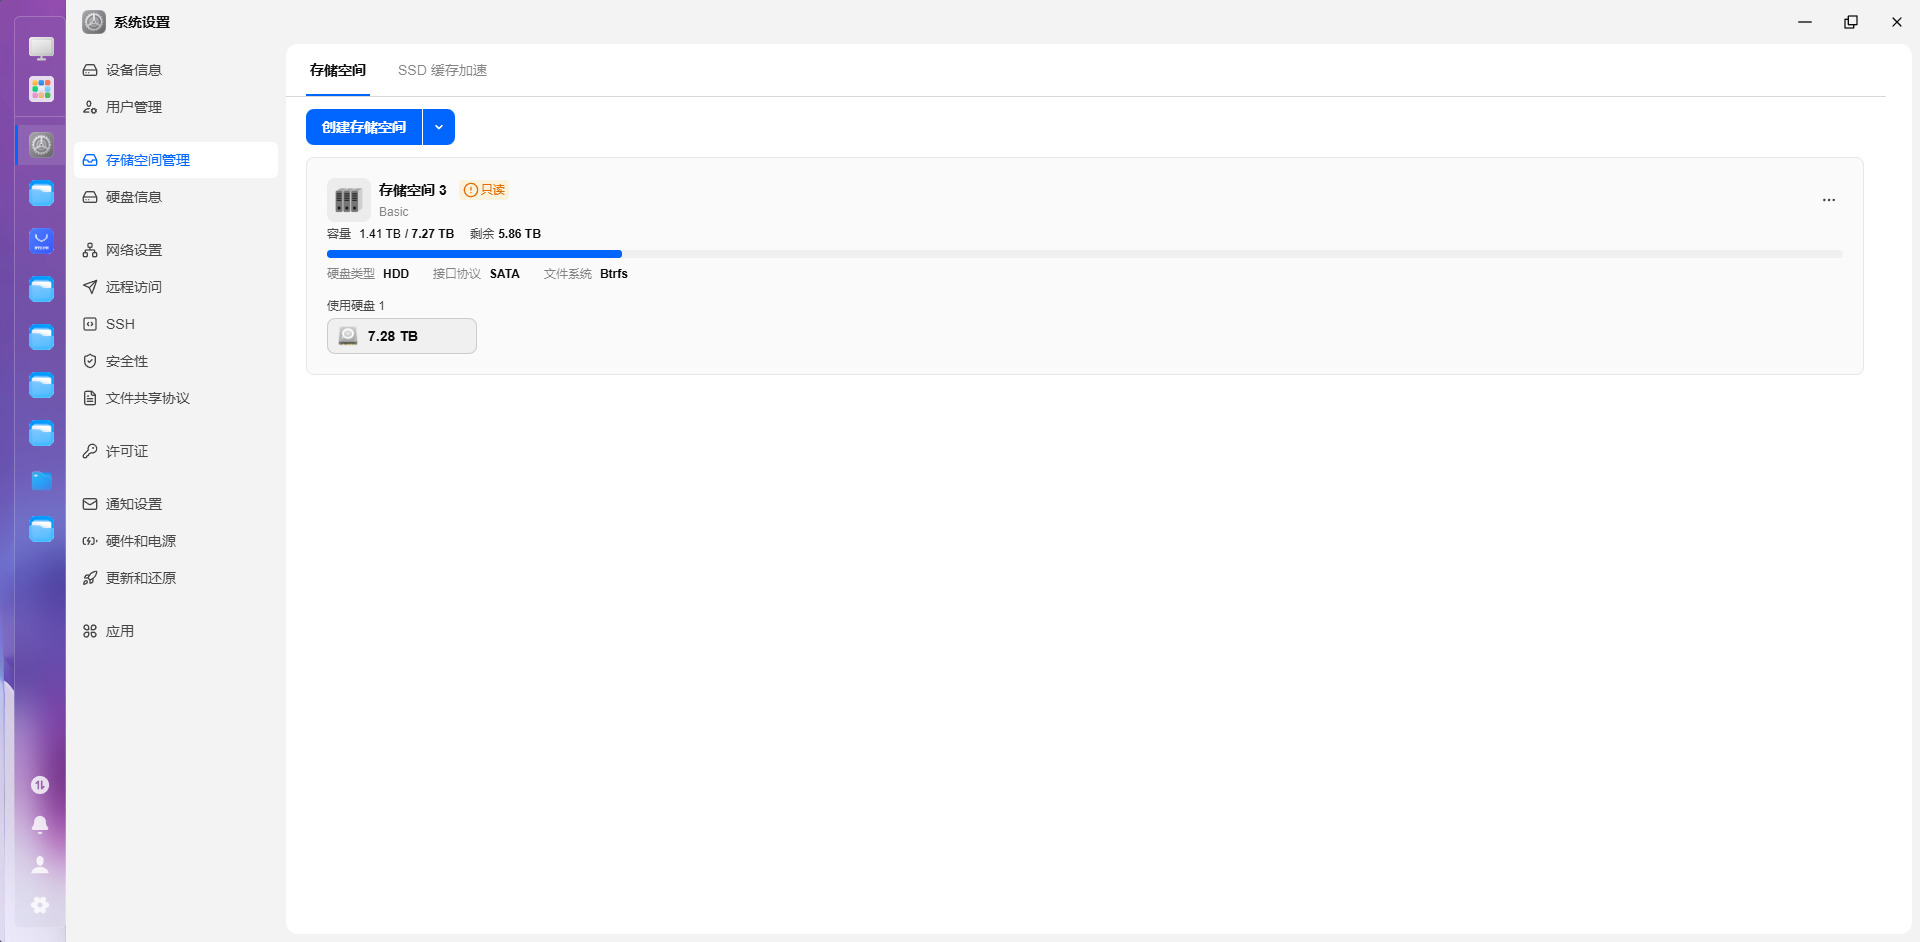The width and height of the screenshot is (1920, 942).
Task: Select 文件共享协议 in the sidebar
Action: (176, 398)
